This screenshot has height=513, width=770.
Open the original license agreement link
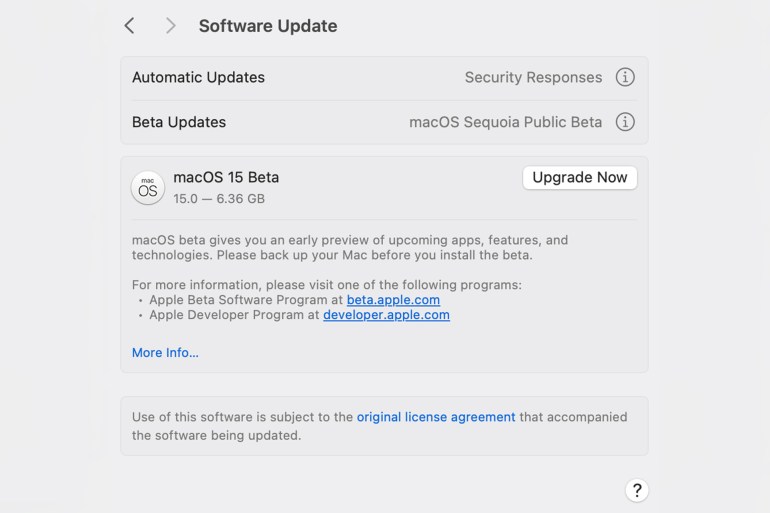pyautogui.click(x=436, y=417)
